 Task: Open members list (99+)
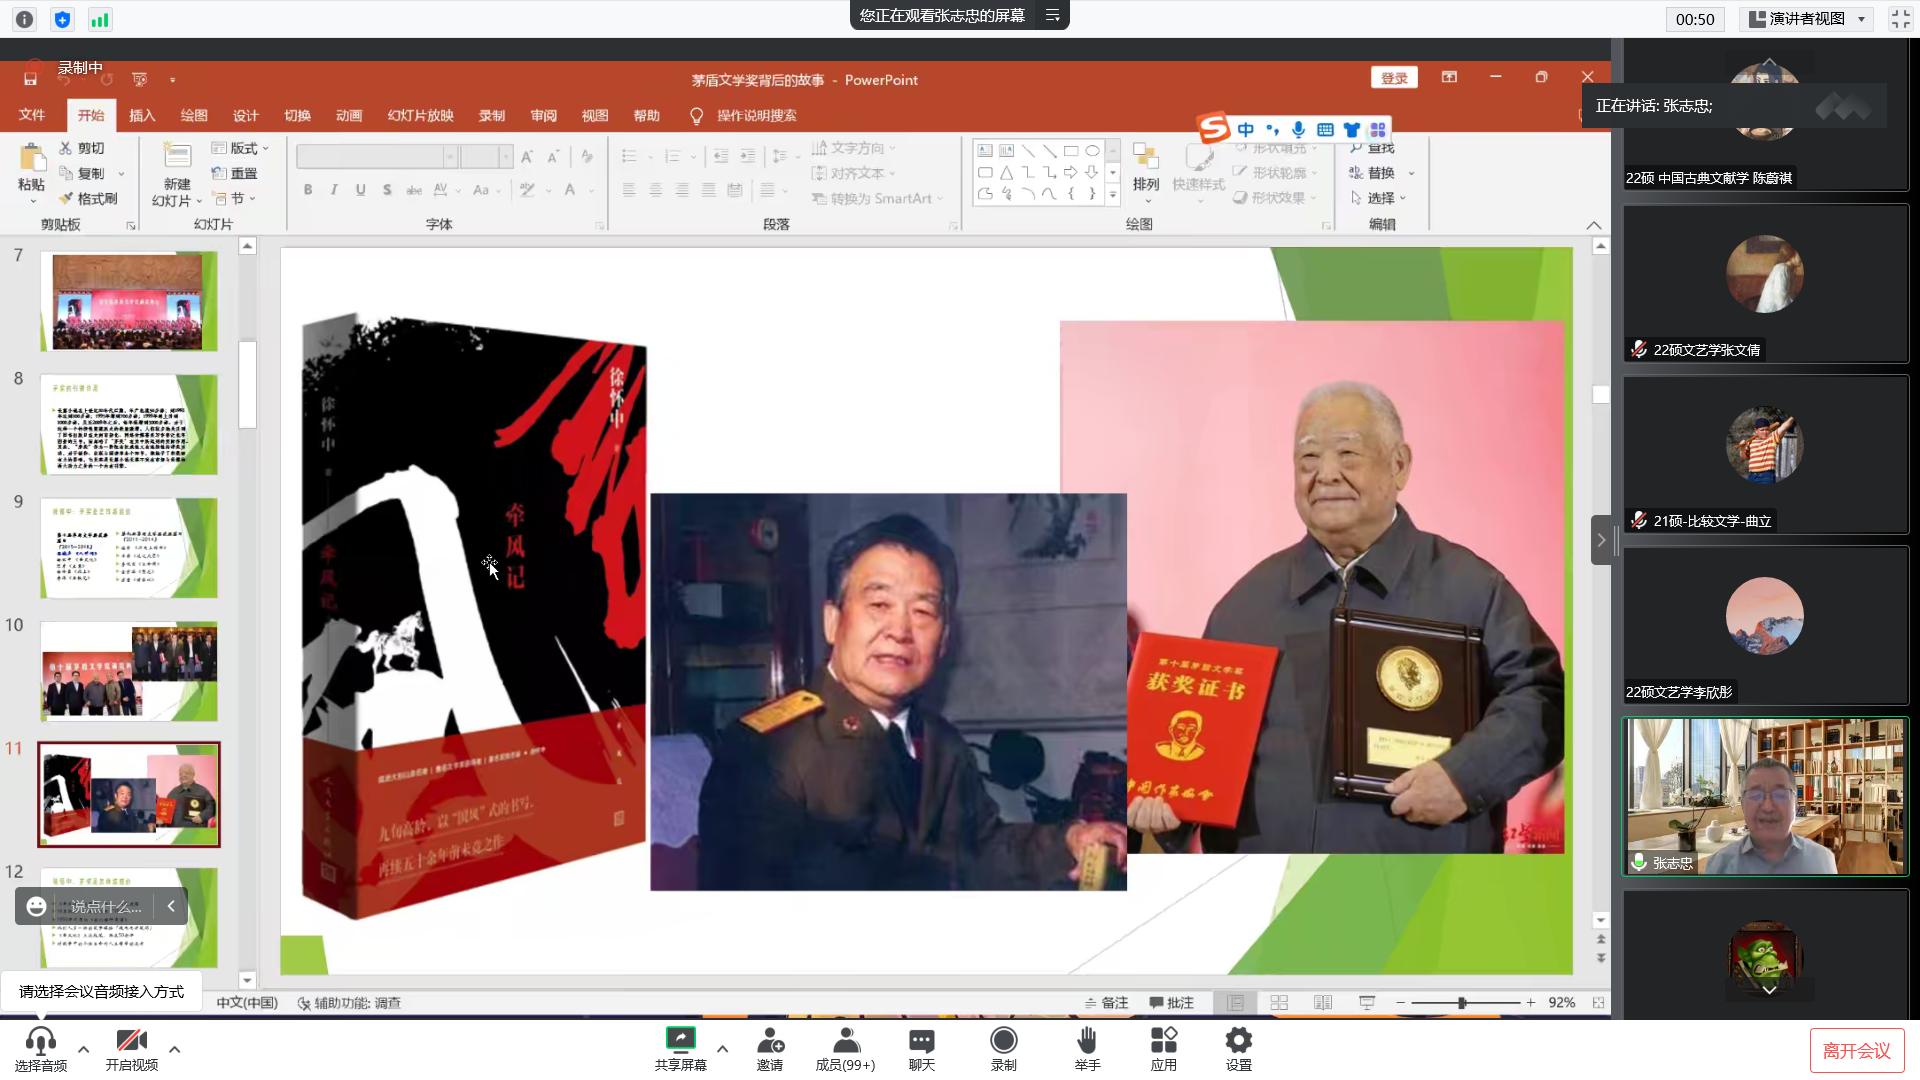pyautogui.click(x=845, y=1041)
